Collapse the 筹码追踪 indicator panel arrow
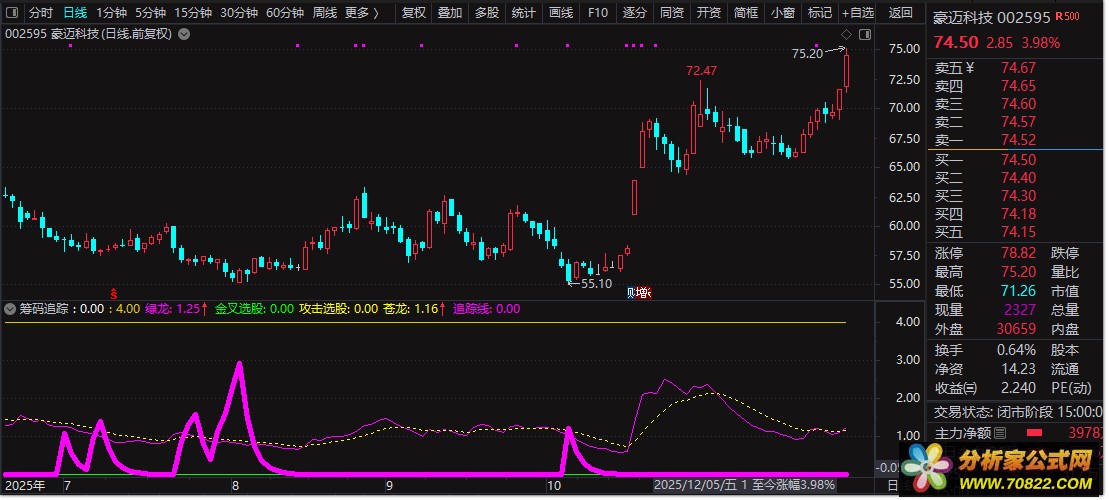This screenshot has height=500, width=1109. point(10,308)
